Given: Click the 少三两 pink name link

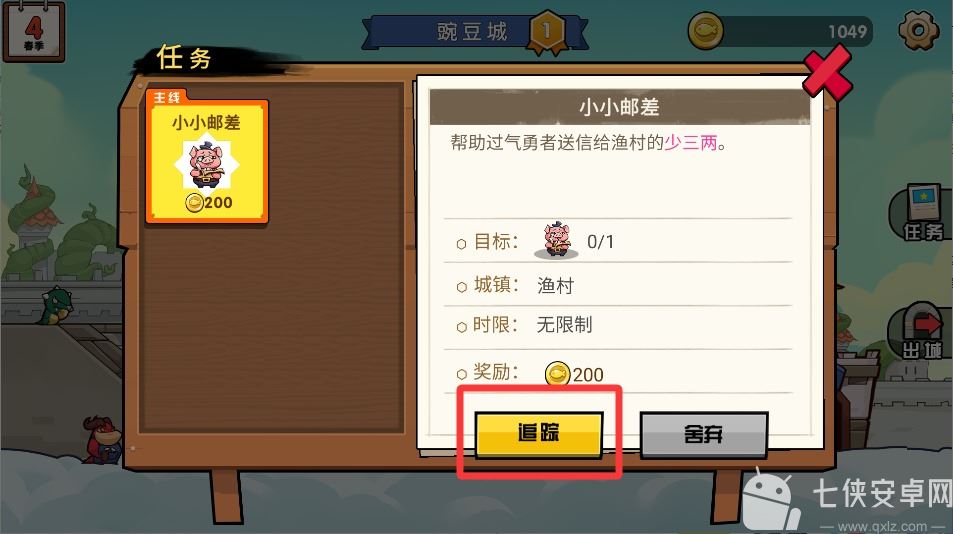Looking at the screenshot, I should pos(690,143).
